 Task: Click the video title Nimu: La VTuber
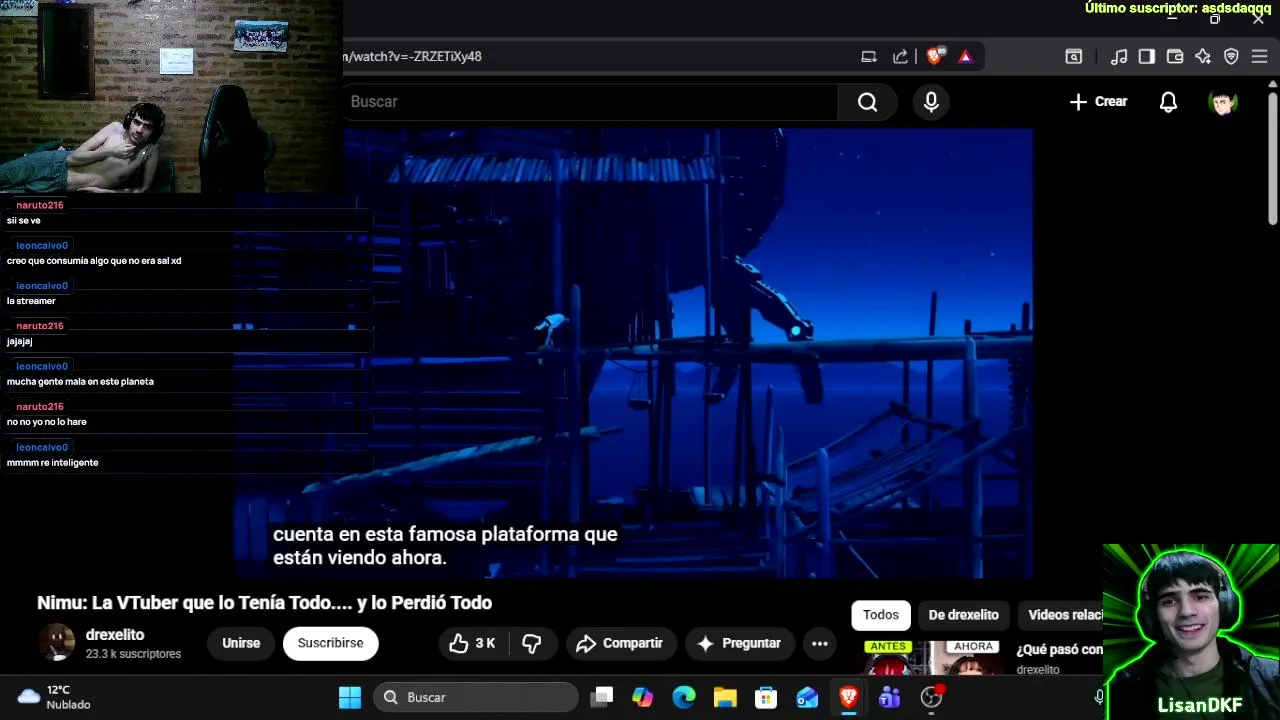coord(264,603)
